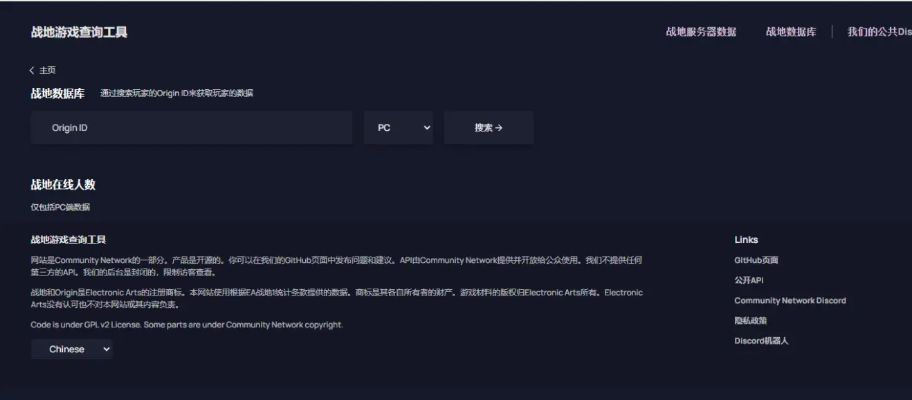This screenshot has height=400, width=912.
Task: Open the GitHub页面 link under Links
Action: [x=756, y=260]
